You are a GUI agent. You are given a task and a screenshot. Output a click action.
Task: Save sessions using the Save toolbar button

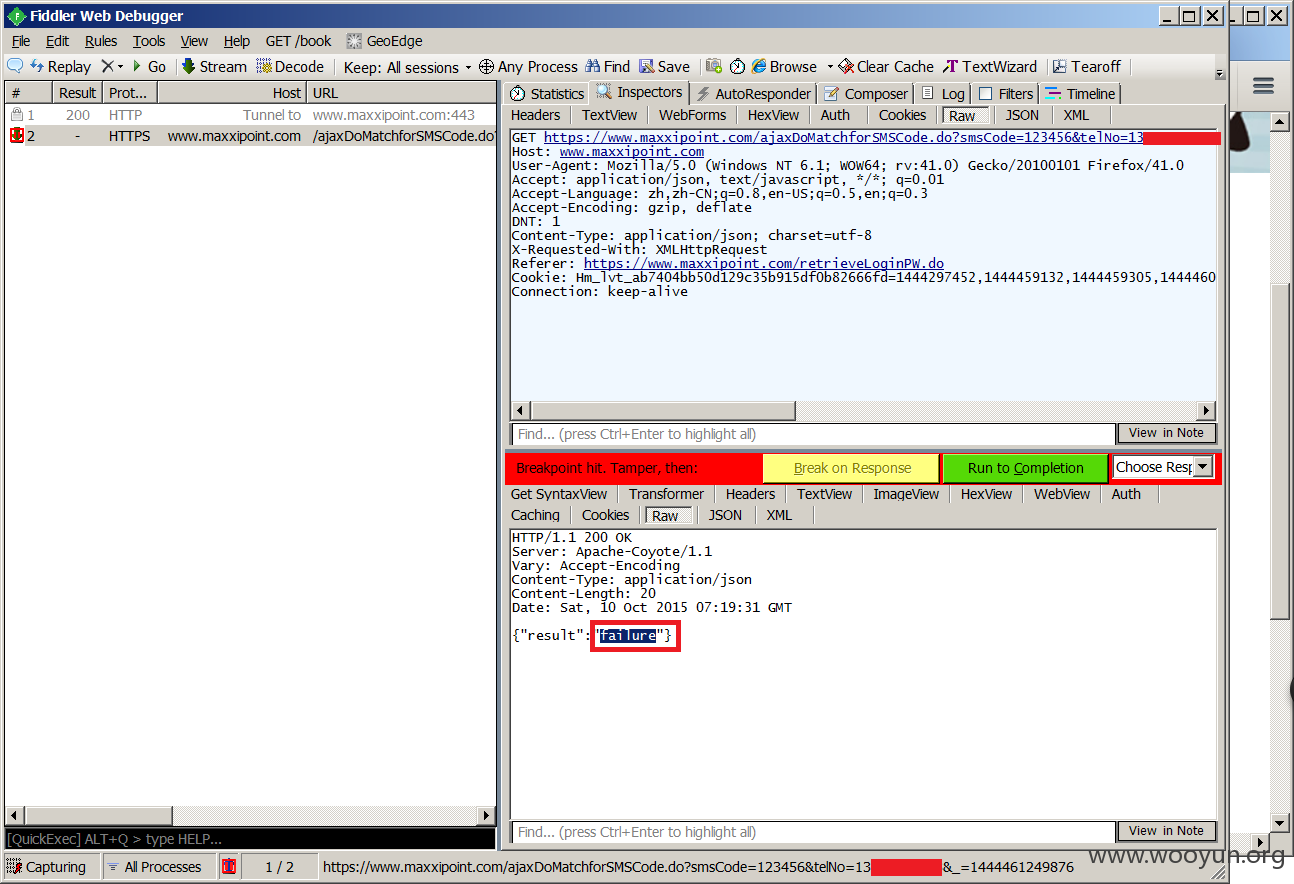click(x=665, y=66)
